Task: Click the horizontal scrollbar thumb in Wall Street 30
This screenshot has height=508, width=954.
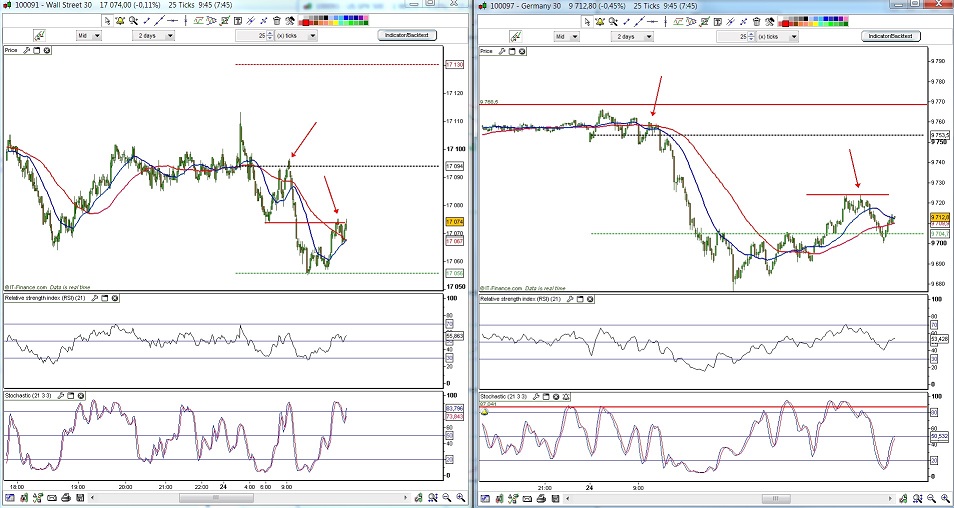Action: click(x=217, y=498)
